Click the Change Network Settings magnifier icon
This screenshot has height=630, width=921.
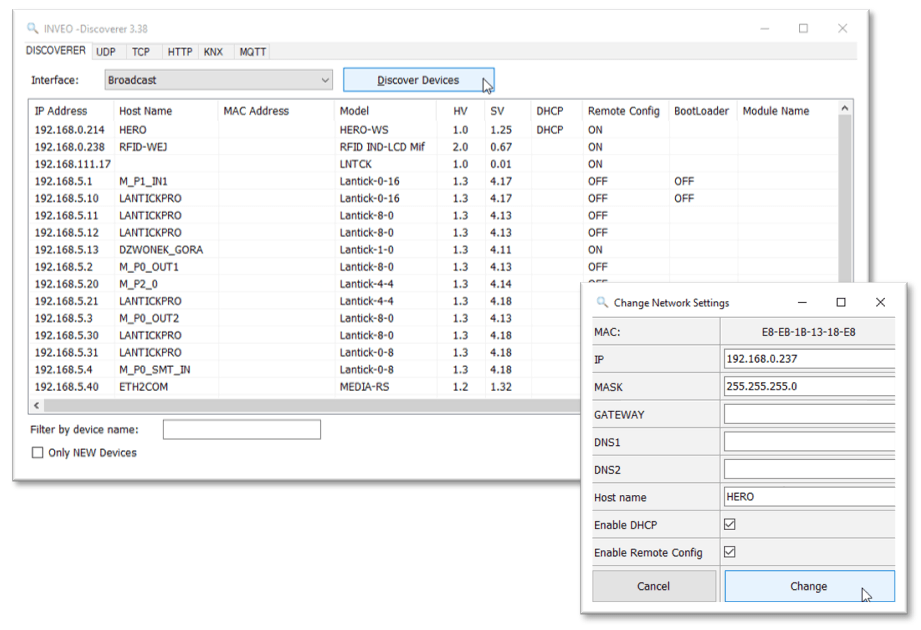[x=602, y=303]
